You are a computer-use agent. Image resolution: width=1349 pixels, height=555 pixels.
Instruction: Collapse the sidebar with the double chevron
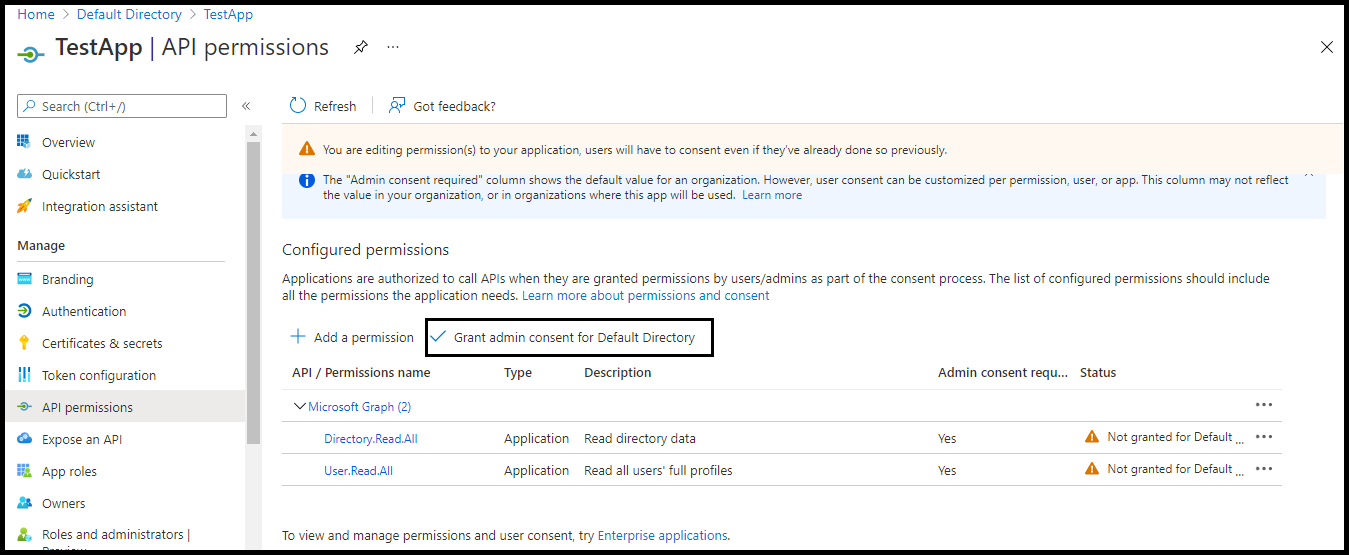[x=246, y=106]
